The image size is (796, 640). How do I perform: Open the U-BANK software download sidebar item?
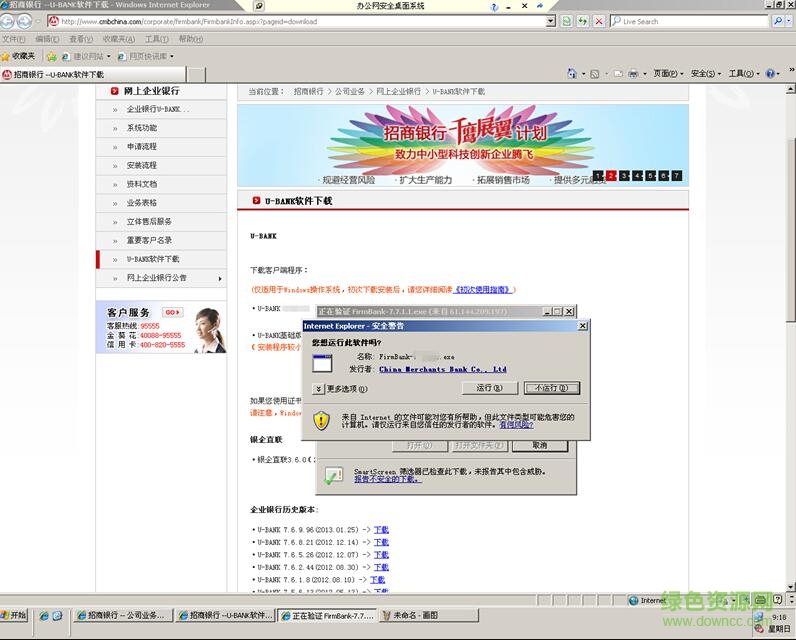coord(161,259)
